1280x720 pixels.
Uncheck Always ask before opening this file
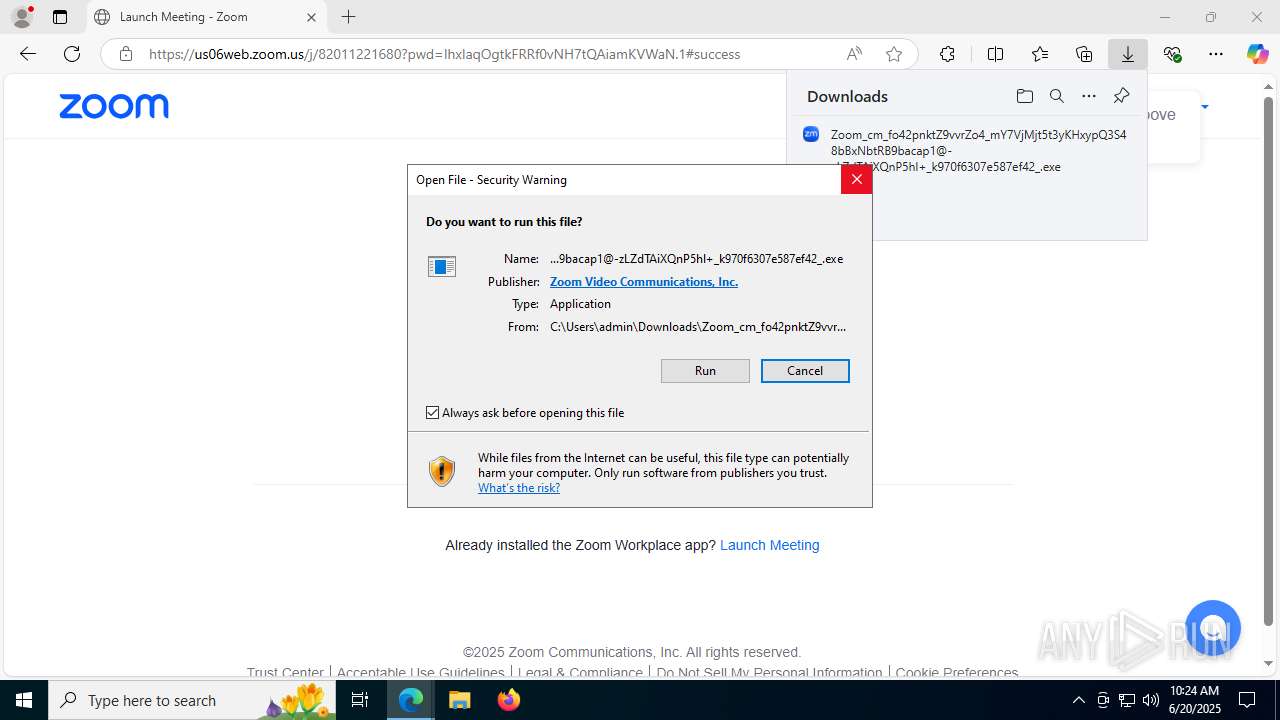[x=433, y=413]
